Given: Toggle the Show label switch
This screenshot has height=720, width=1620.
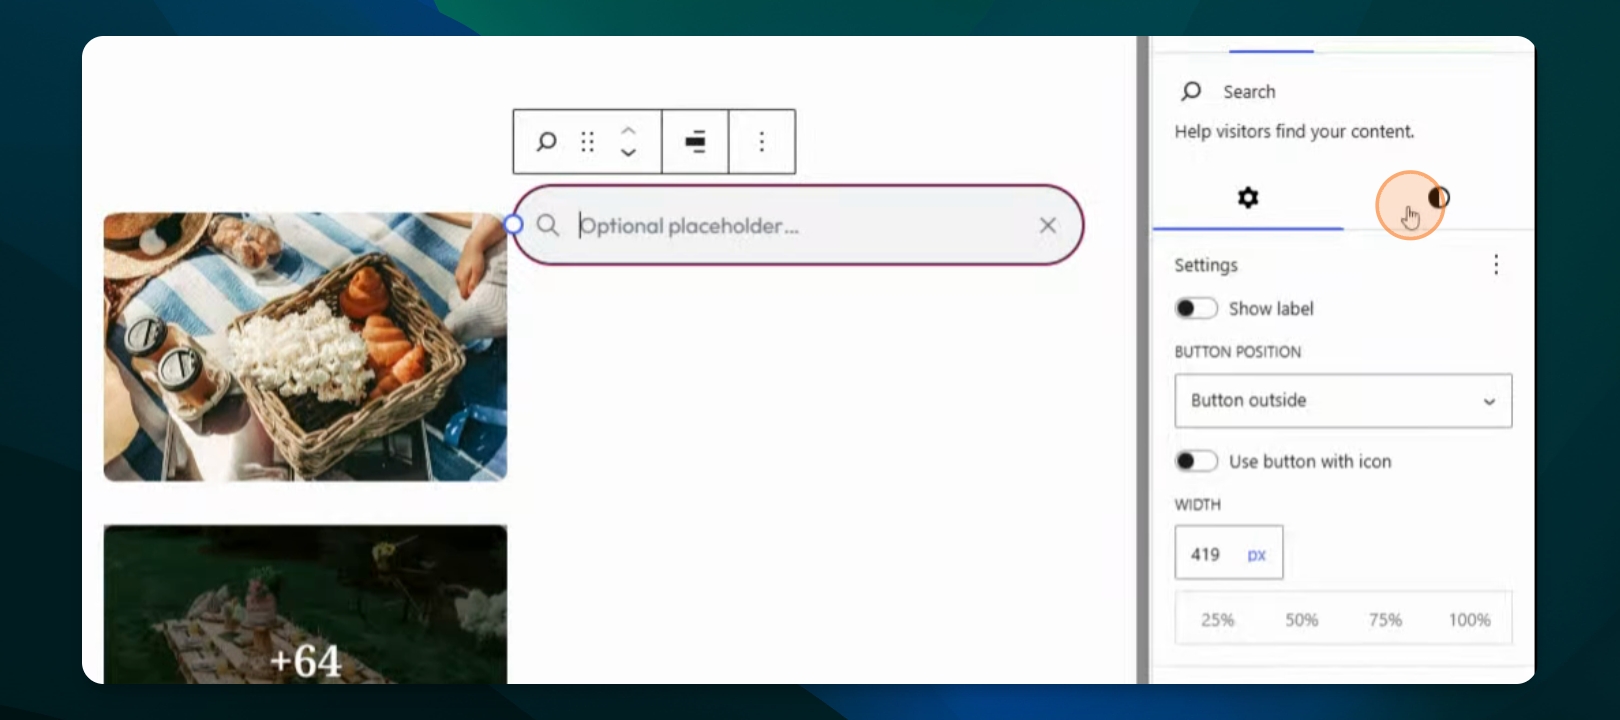Looking at the screenshot, I should coord(1196,308).
